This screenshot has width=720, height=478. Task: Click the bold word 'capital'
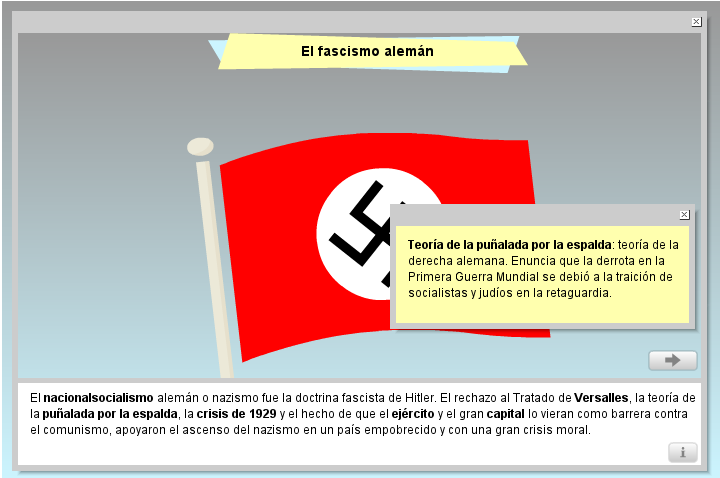506,413
